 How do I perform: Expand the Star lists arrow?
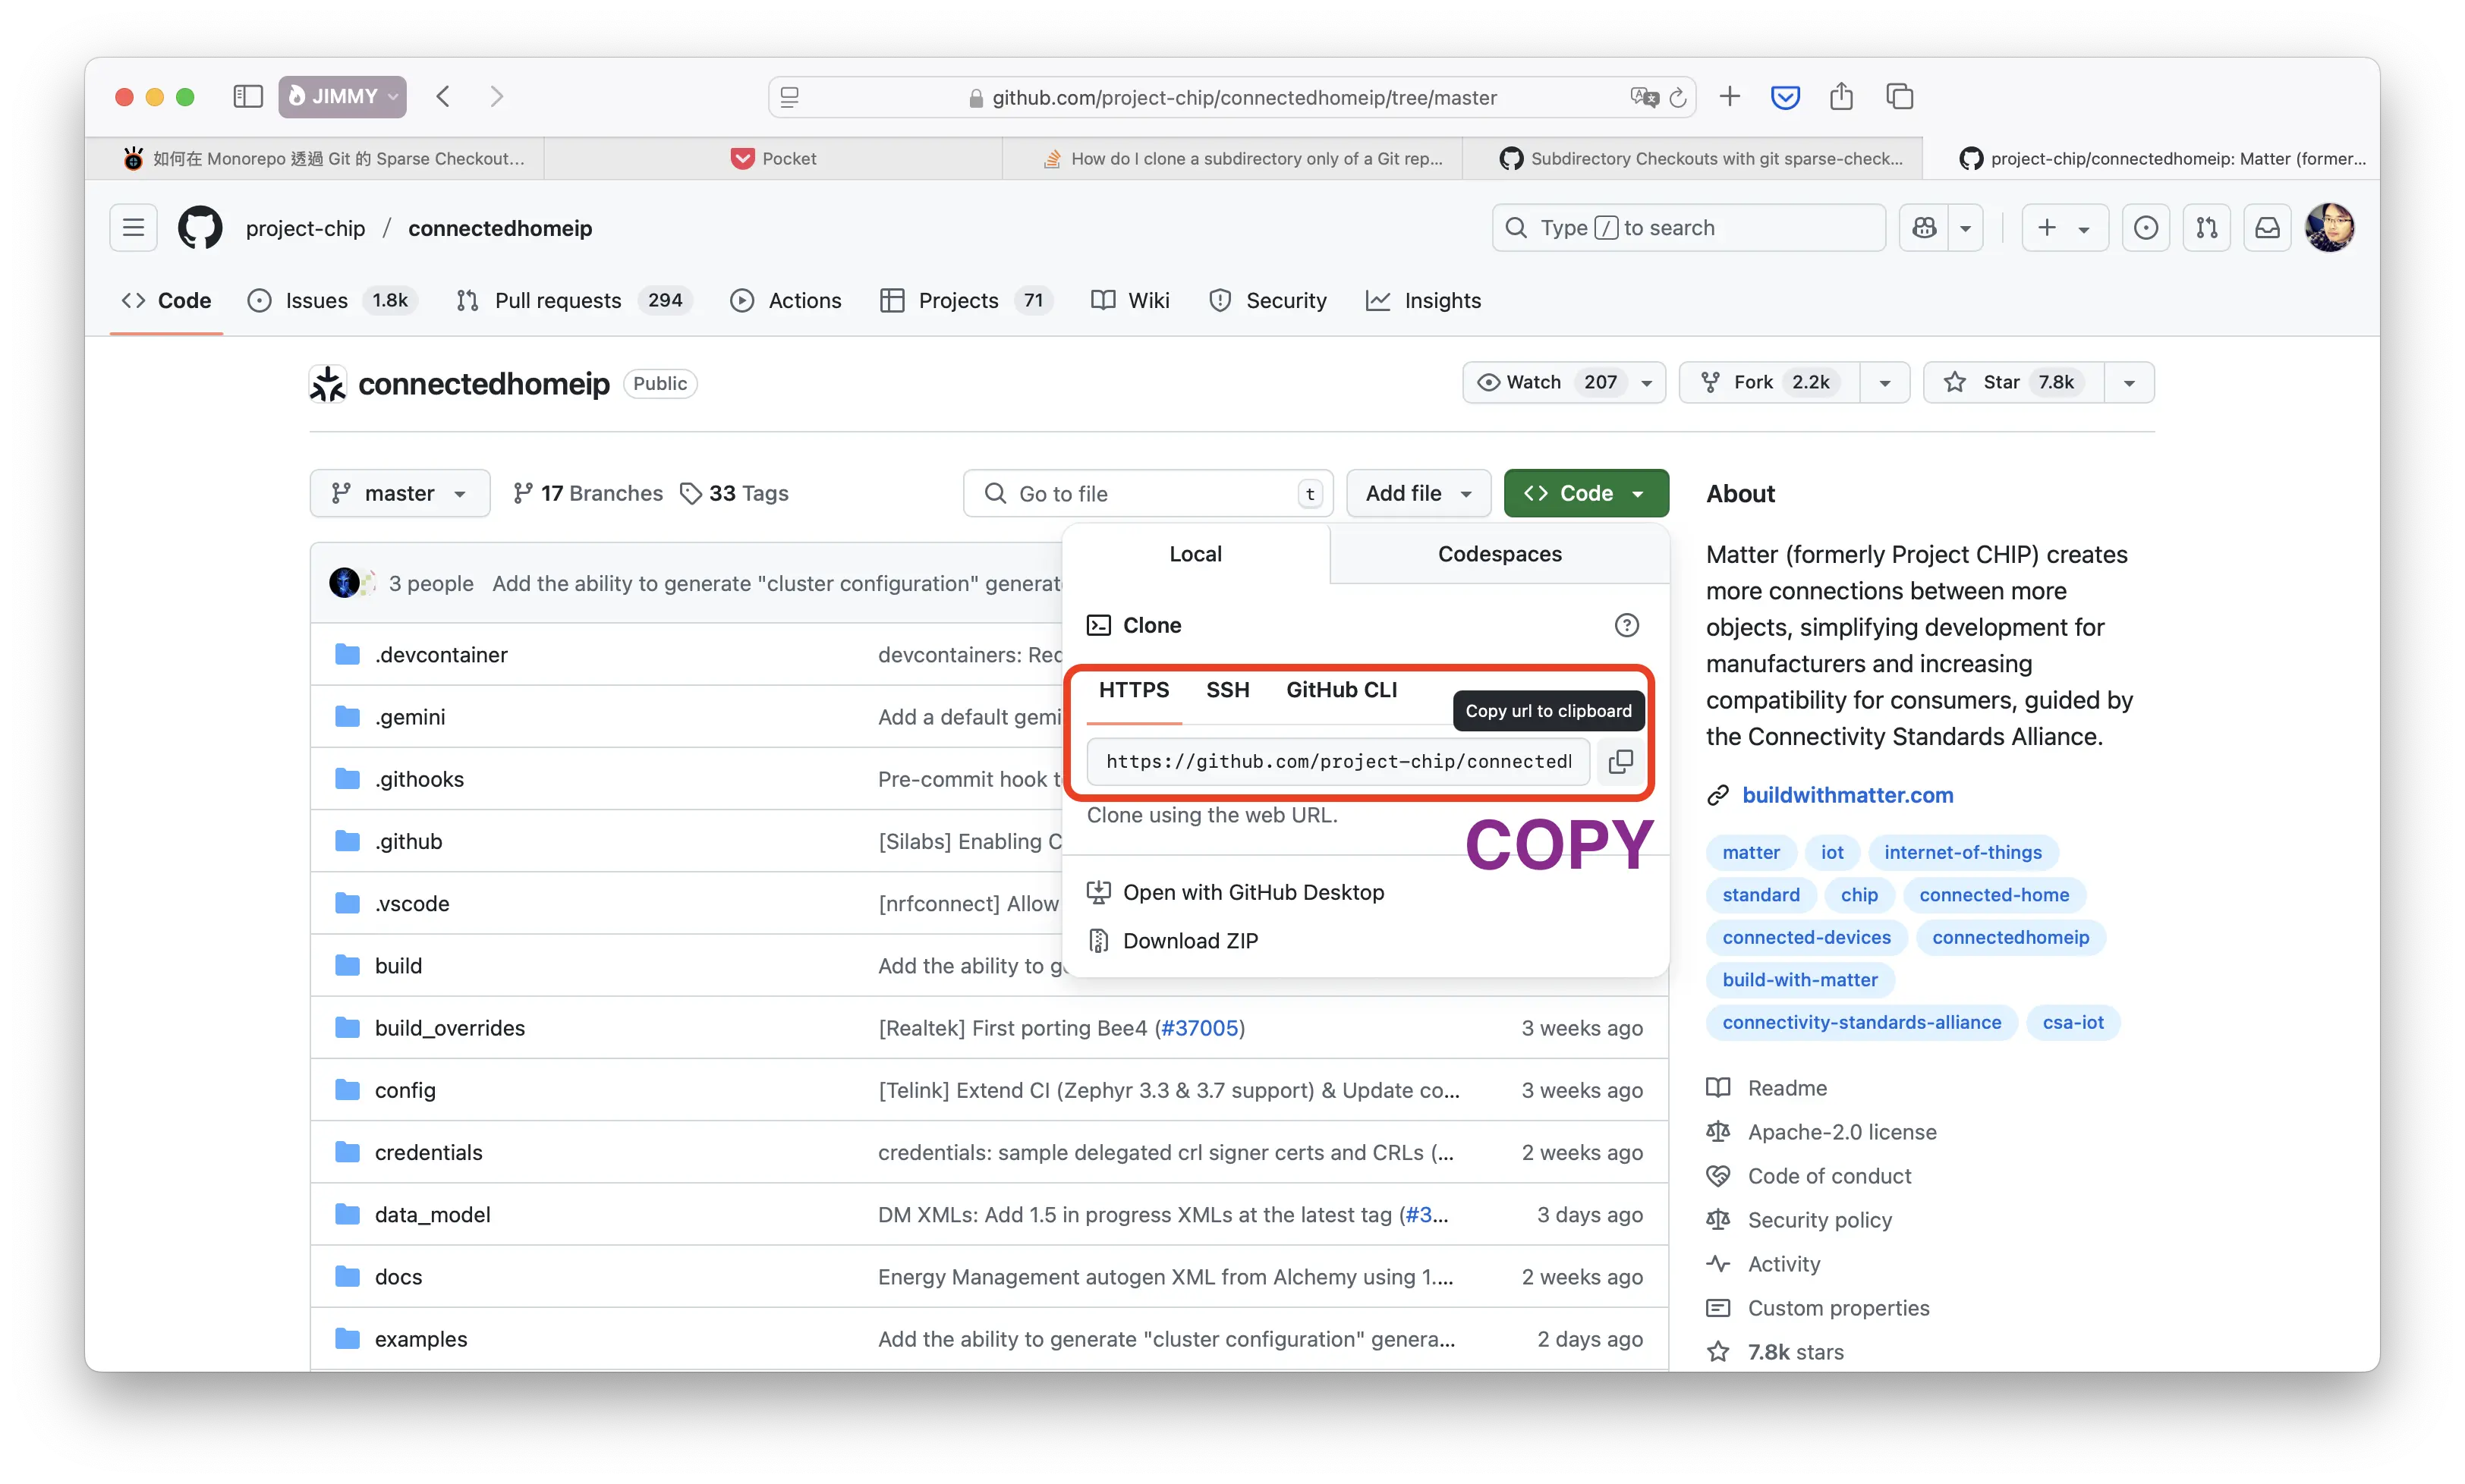coord(2129,382)
